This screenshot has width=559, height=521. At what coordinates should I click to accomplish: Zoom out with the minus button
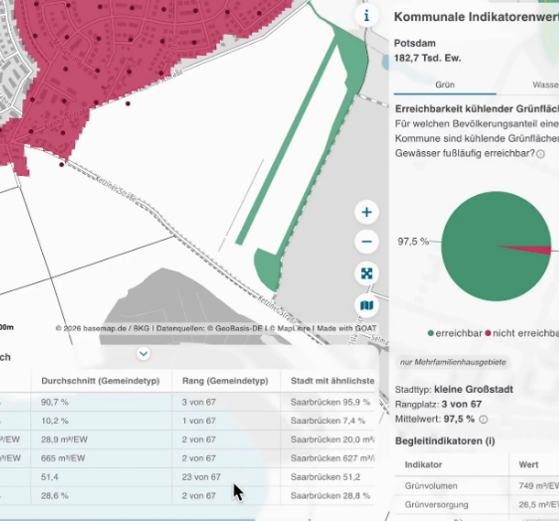366,242
